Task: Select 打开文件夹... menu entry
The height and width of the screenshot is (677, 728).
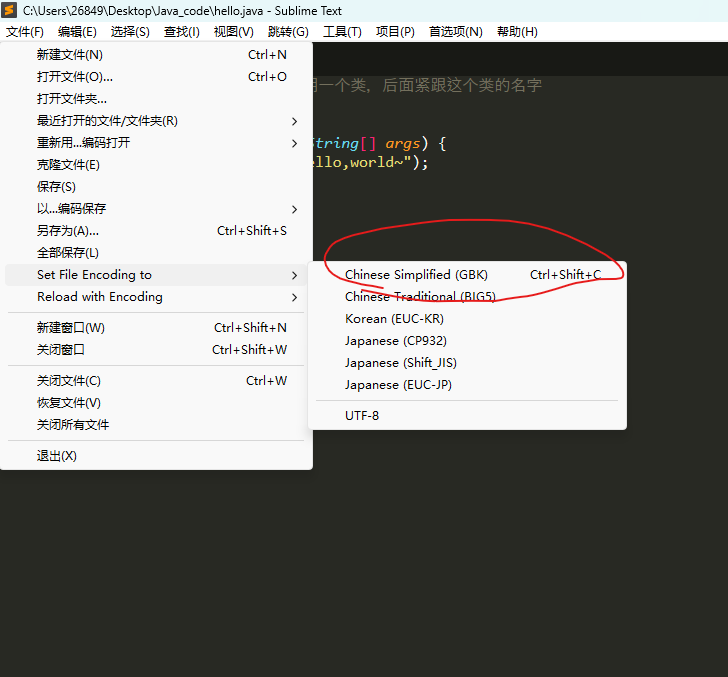Action: click(156, 99)
